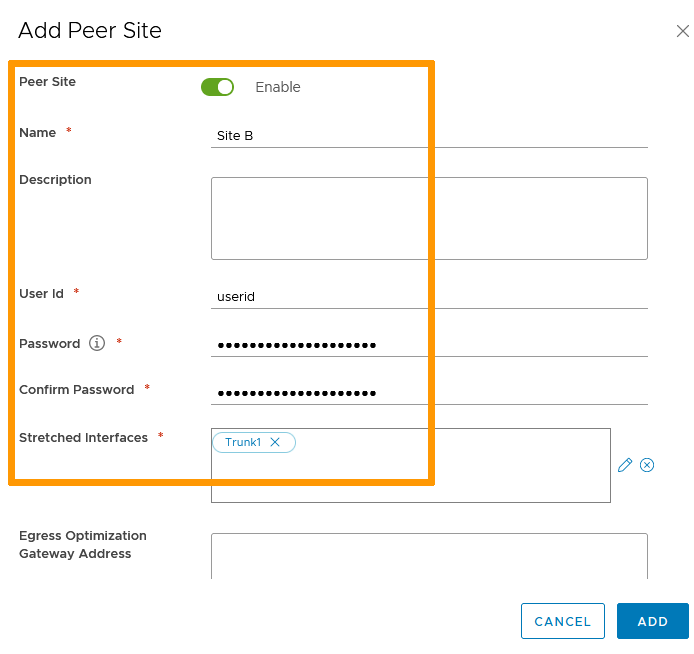The image size is (694, 654).
Task: Click the Password info icon
Action: pos(97,343)
